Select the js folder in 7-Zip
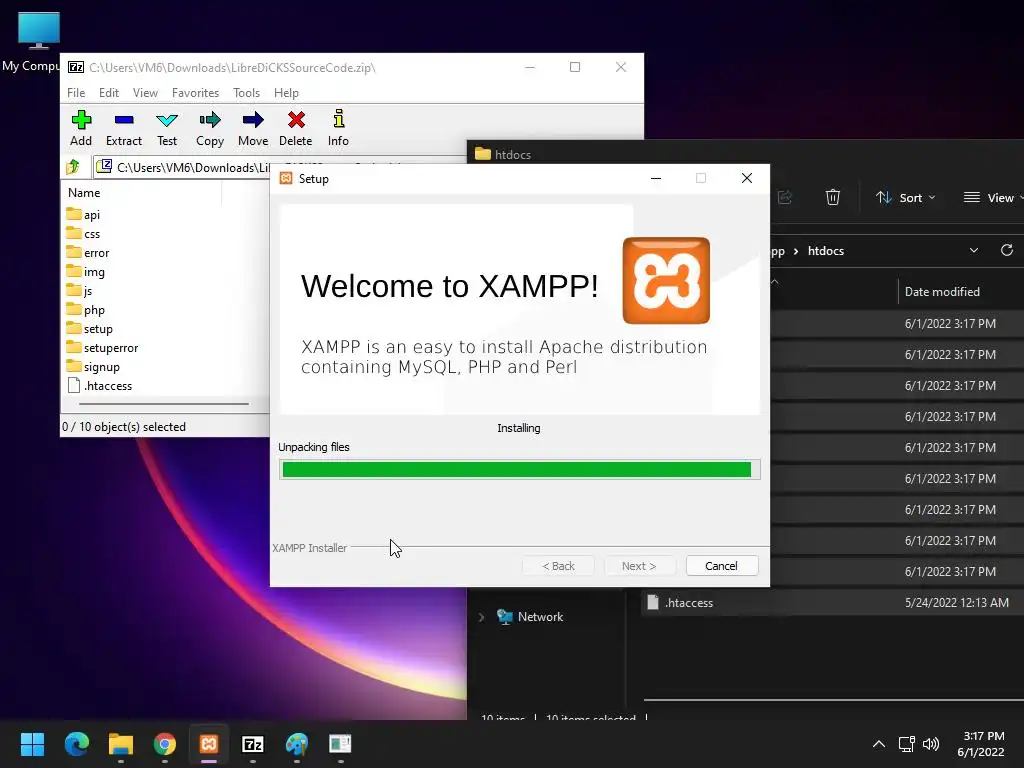1024x768 pixels. pyautogui.click(x=80, y=291)
